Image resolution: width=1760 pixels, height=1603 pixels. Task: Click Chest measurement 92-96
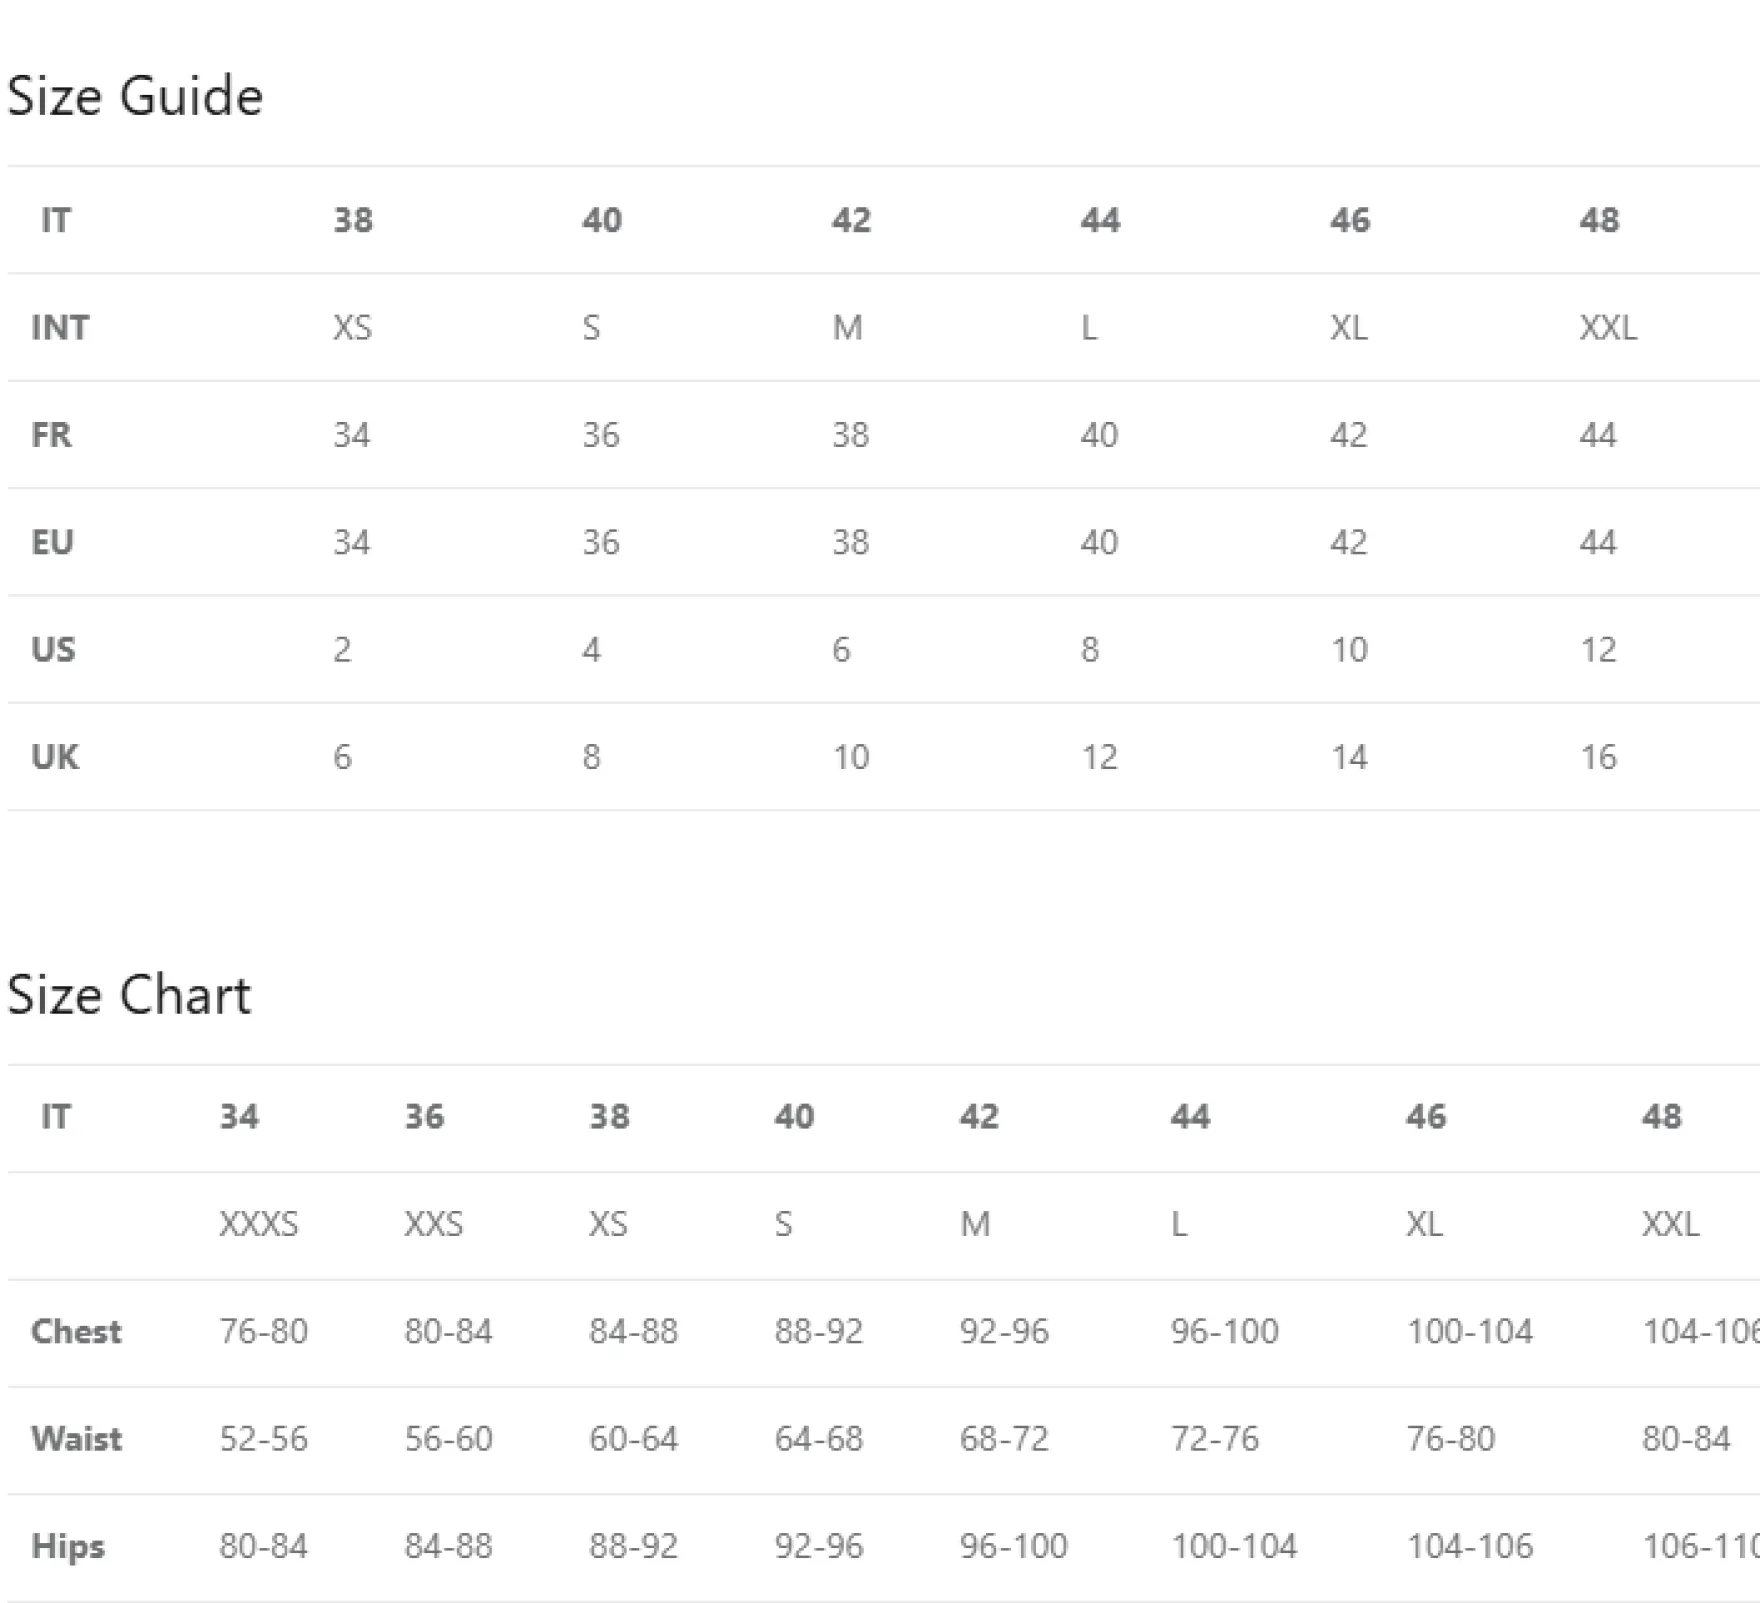1004,1331
